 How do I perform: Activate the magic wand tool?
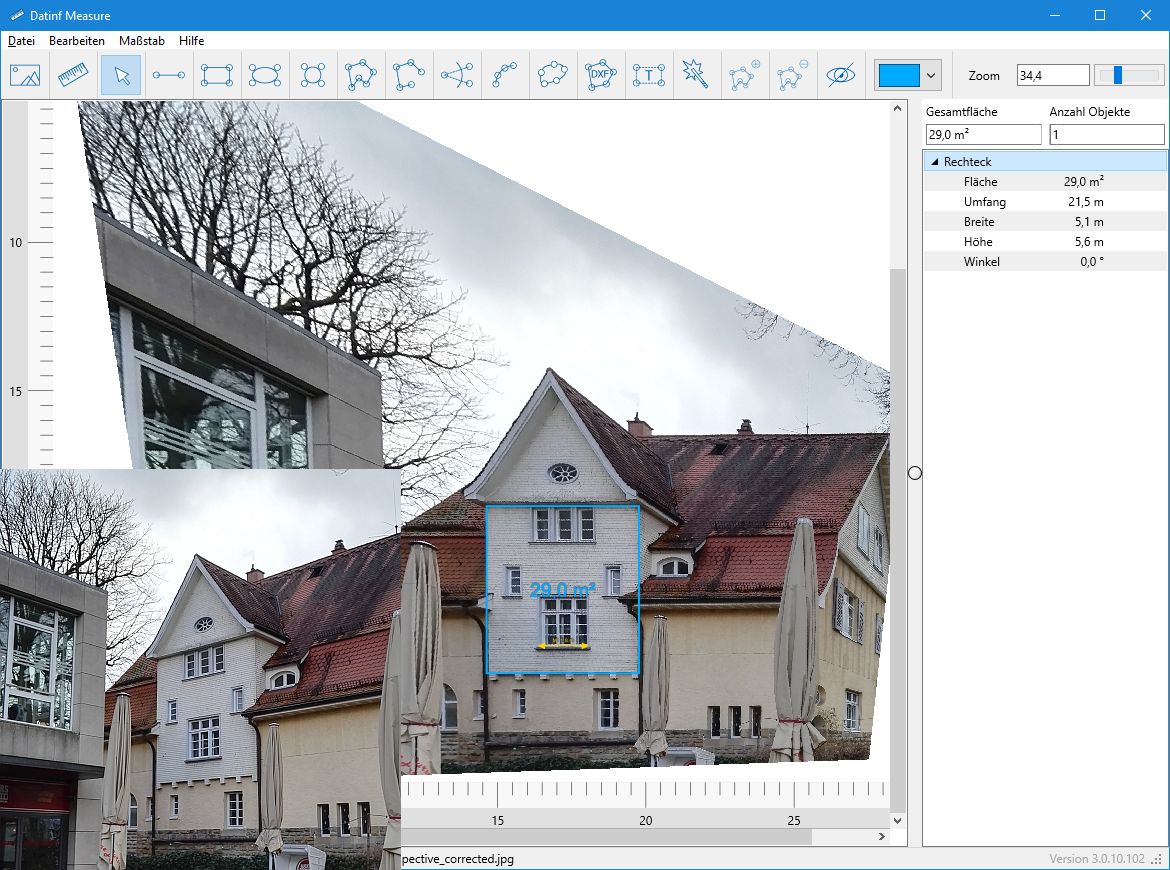click(695, 73)
